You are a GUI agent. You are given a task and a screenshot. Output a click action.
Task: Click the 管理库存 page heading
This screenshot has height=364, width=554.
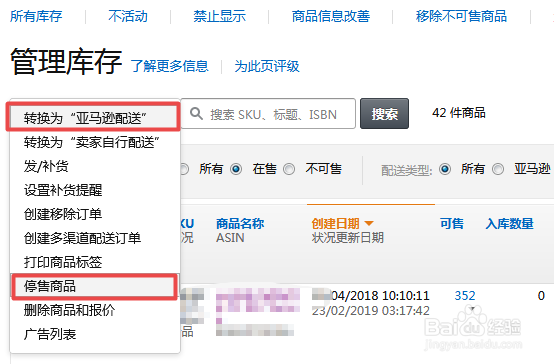coord(66,62)
